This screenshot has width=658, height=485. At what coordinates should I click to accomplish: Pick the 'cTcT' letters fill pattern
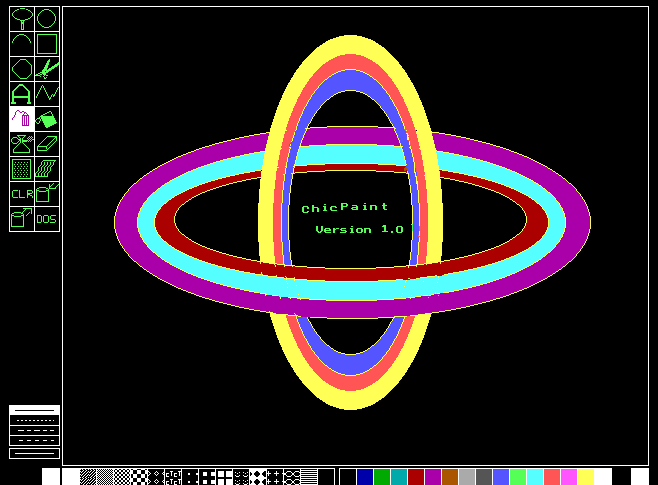173,477
